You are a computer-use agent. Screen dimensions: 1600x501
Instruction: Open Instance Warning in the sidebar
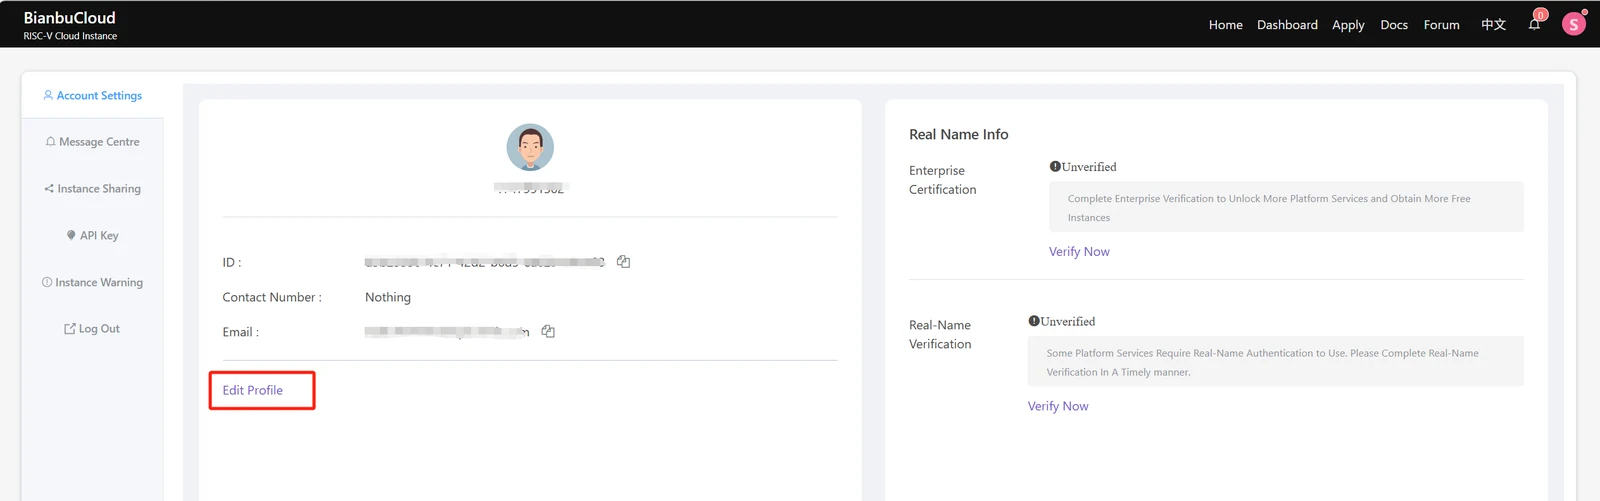click(x=92, y=283)
